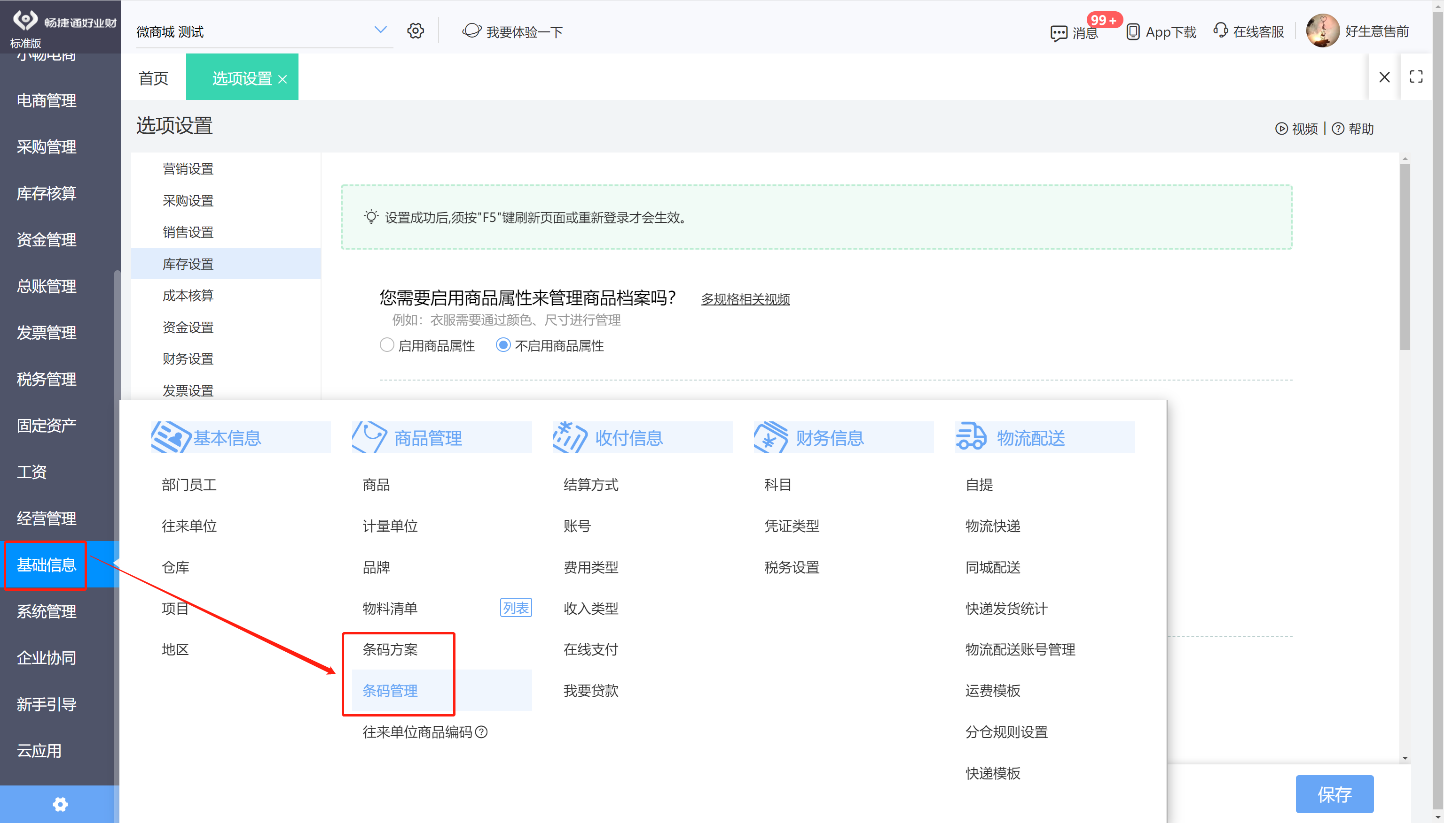Toggle fullscreen with the expand icon
Image resolution: width=1444 pixels, height=823 pixels.
pyautogui.click(x=1416, y=77)
